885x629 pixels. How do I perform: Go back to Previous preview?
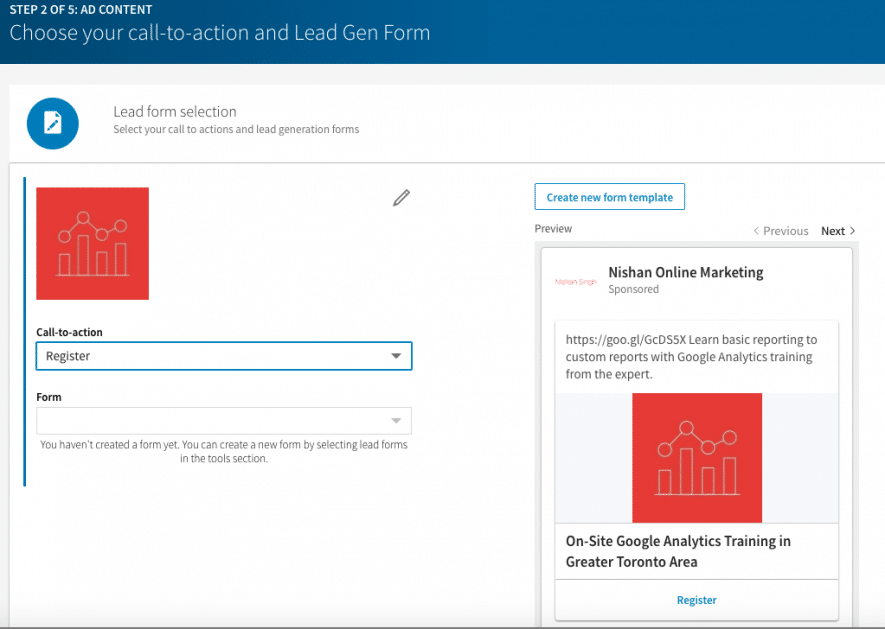click(x=780, y=231)
